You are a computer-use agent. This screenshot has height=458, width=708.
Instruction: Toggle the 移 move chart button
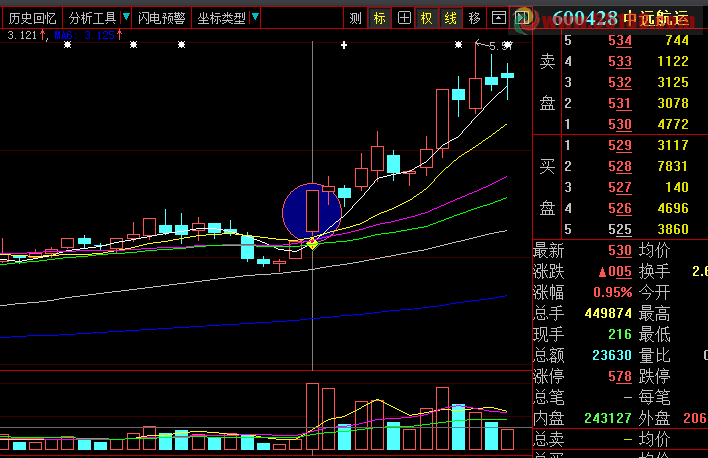pos(474,18)
